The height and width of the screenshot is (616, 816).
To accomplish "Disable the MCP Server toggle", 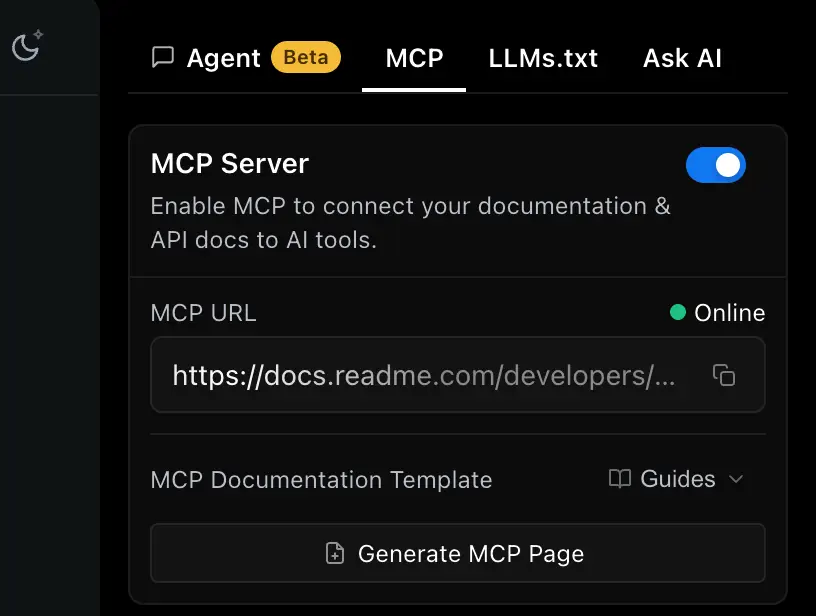I will pos(716,165).
